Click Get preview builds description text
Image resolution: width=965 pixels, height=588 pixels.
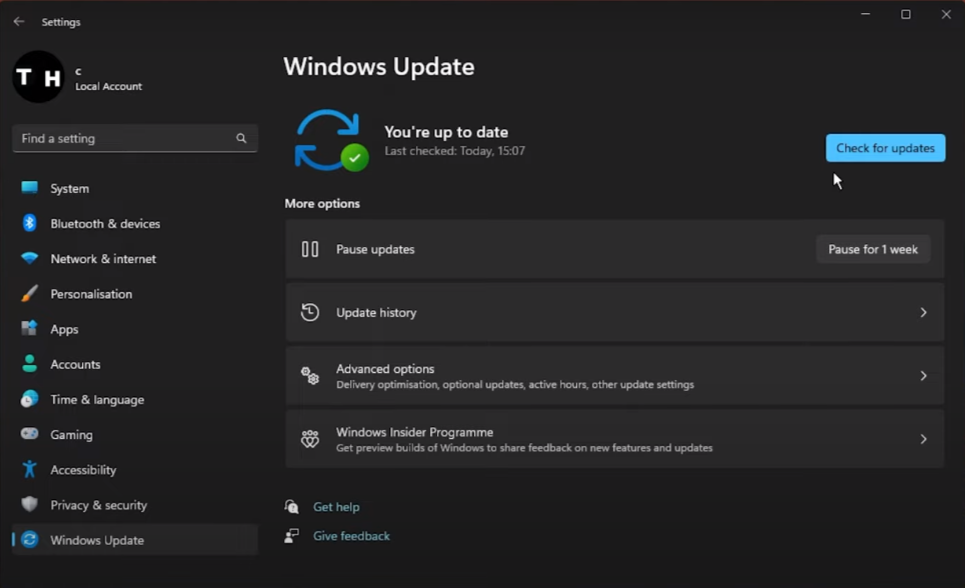(524, 448)
